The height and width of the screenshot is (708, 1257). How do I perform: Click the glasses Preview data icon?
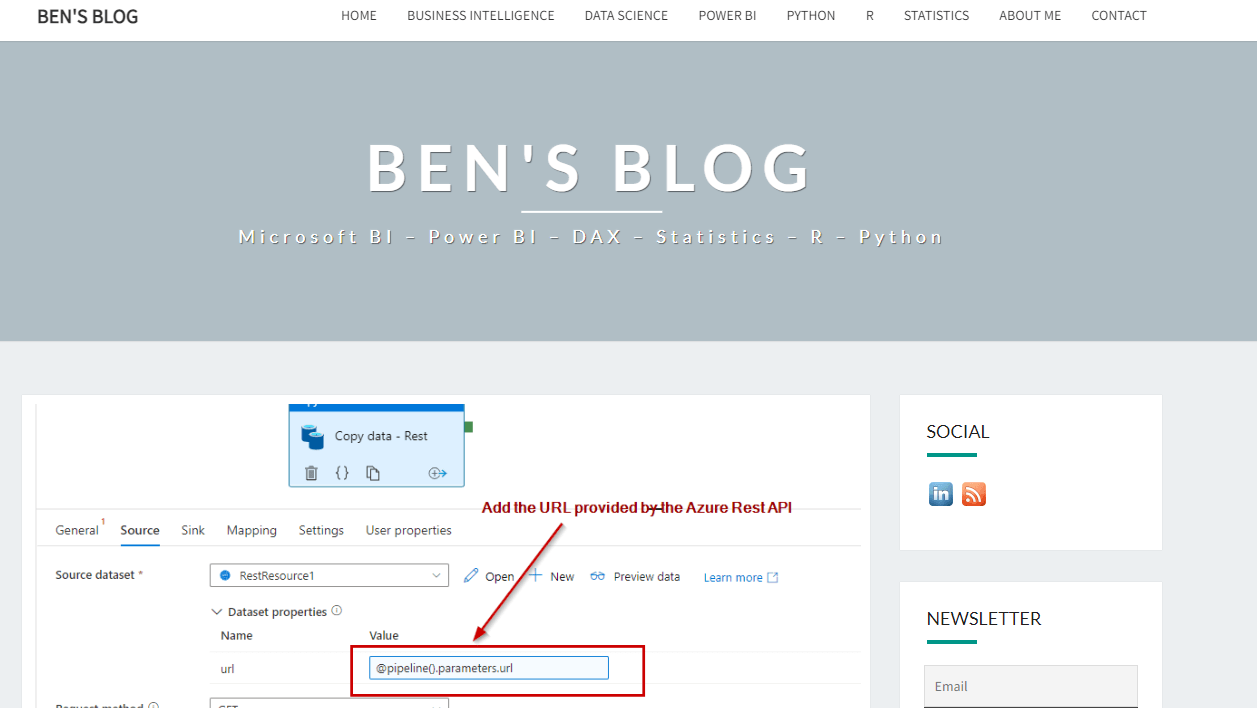(x=598, y=576)
